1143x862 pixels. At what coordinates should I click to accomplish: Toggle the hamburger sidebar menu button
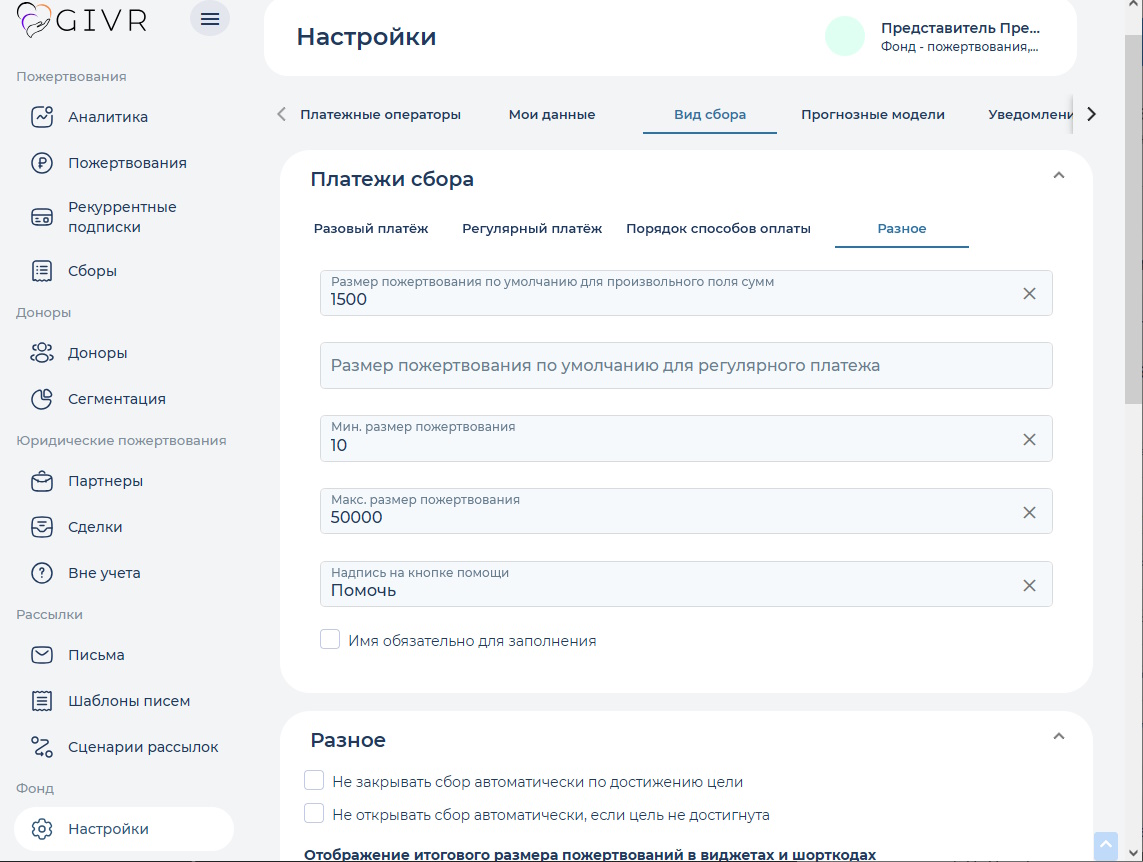coord(210,19)
